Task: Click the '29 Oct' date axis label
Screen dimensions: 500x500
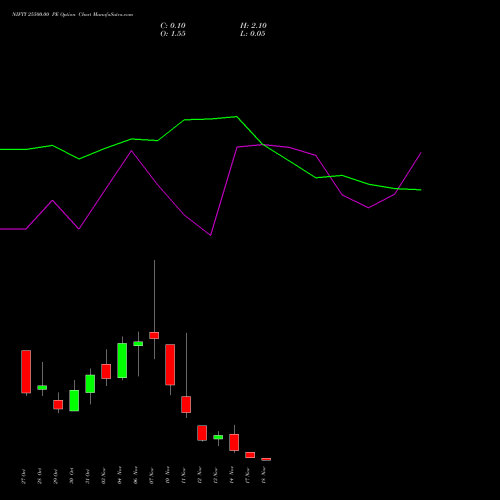Action: 55,476
